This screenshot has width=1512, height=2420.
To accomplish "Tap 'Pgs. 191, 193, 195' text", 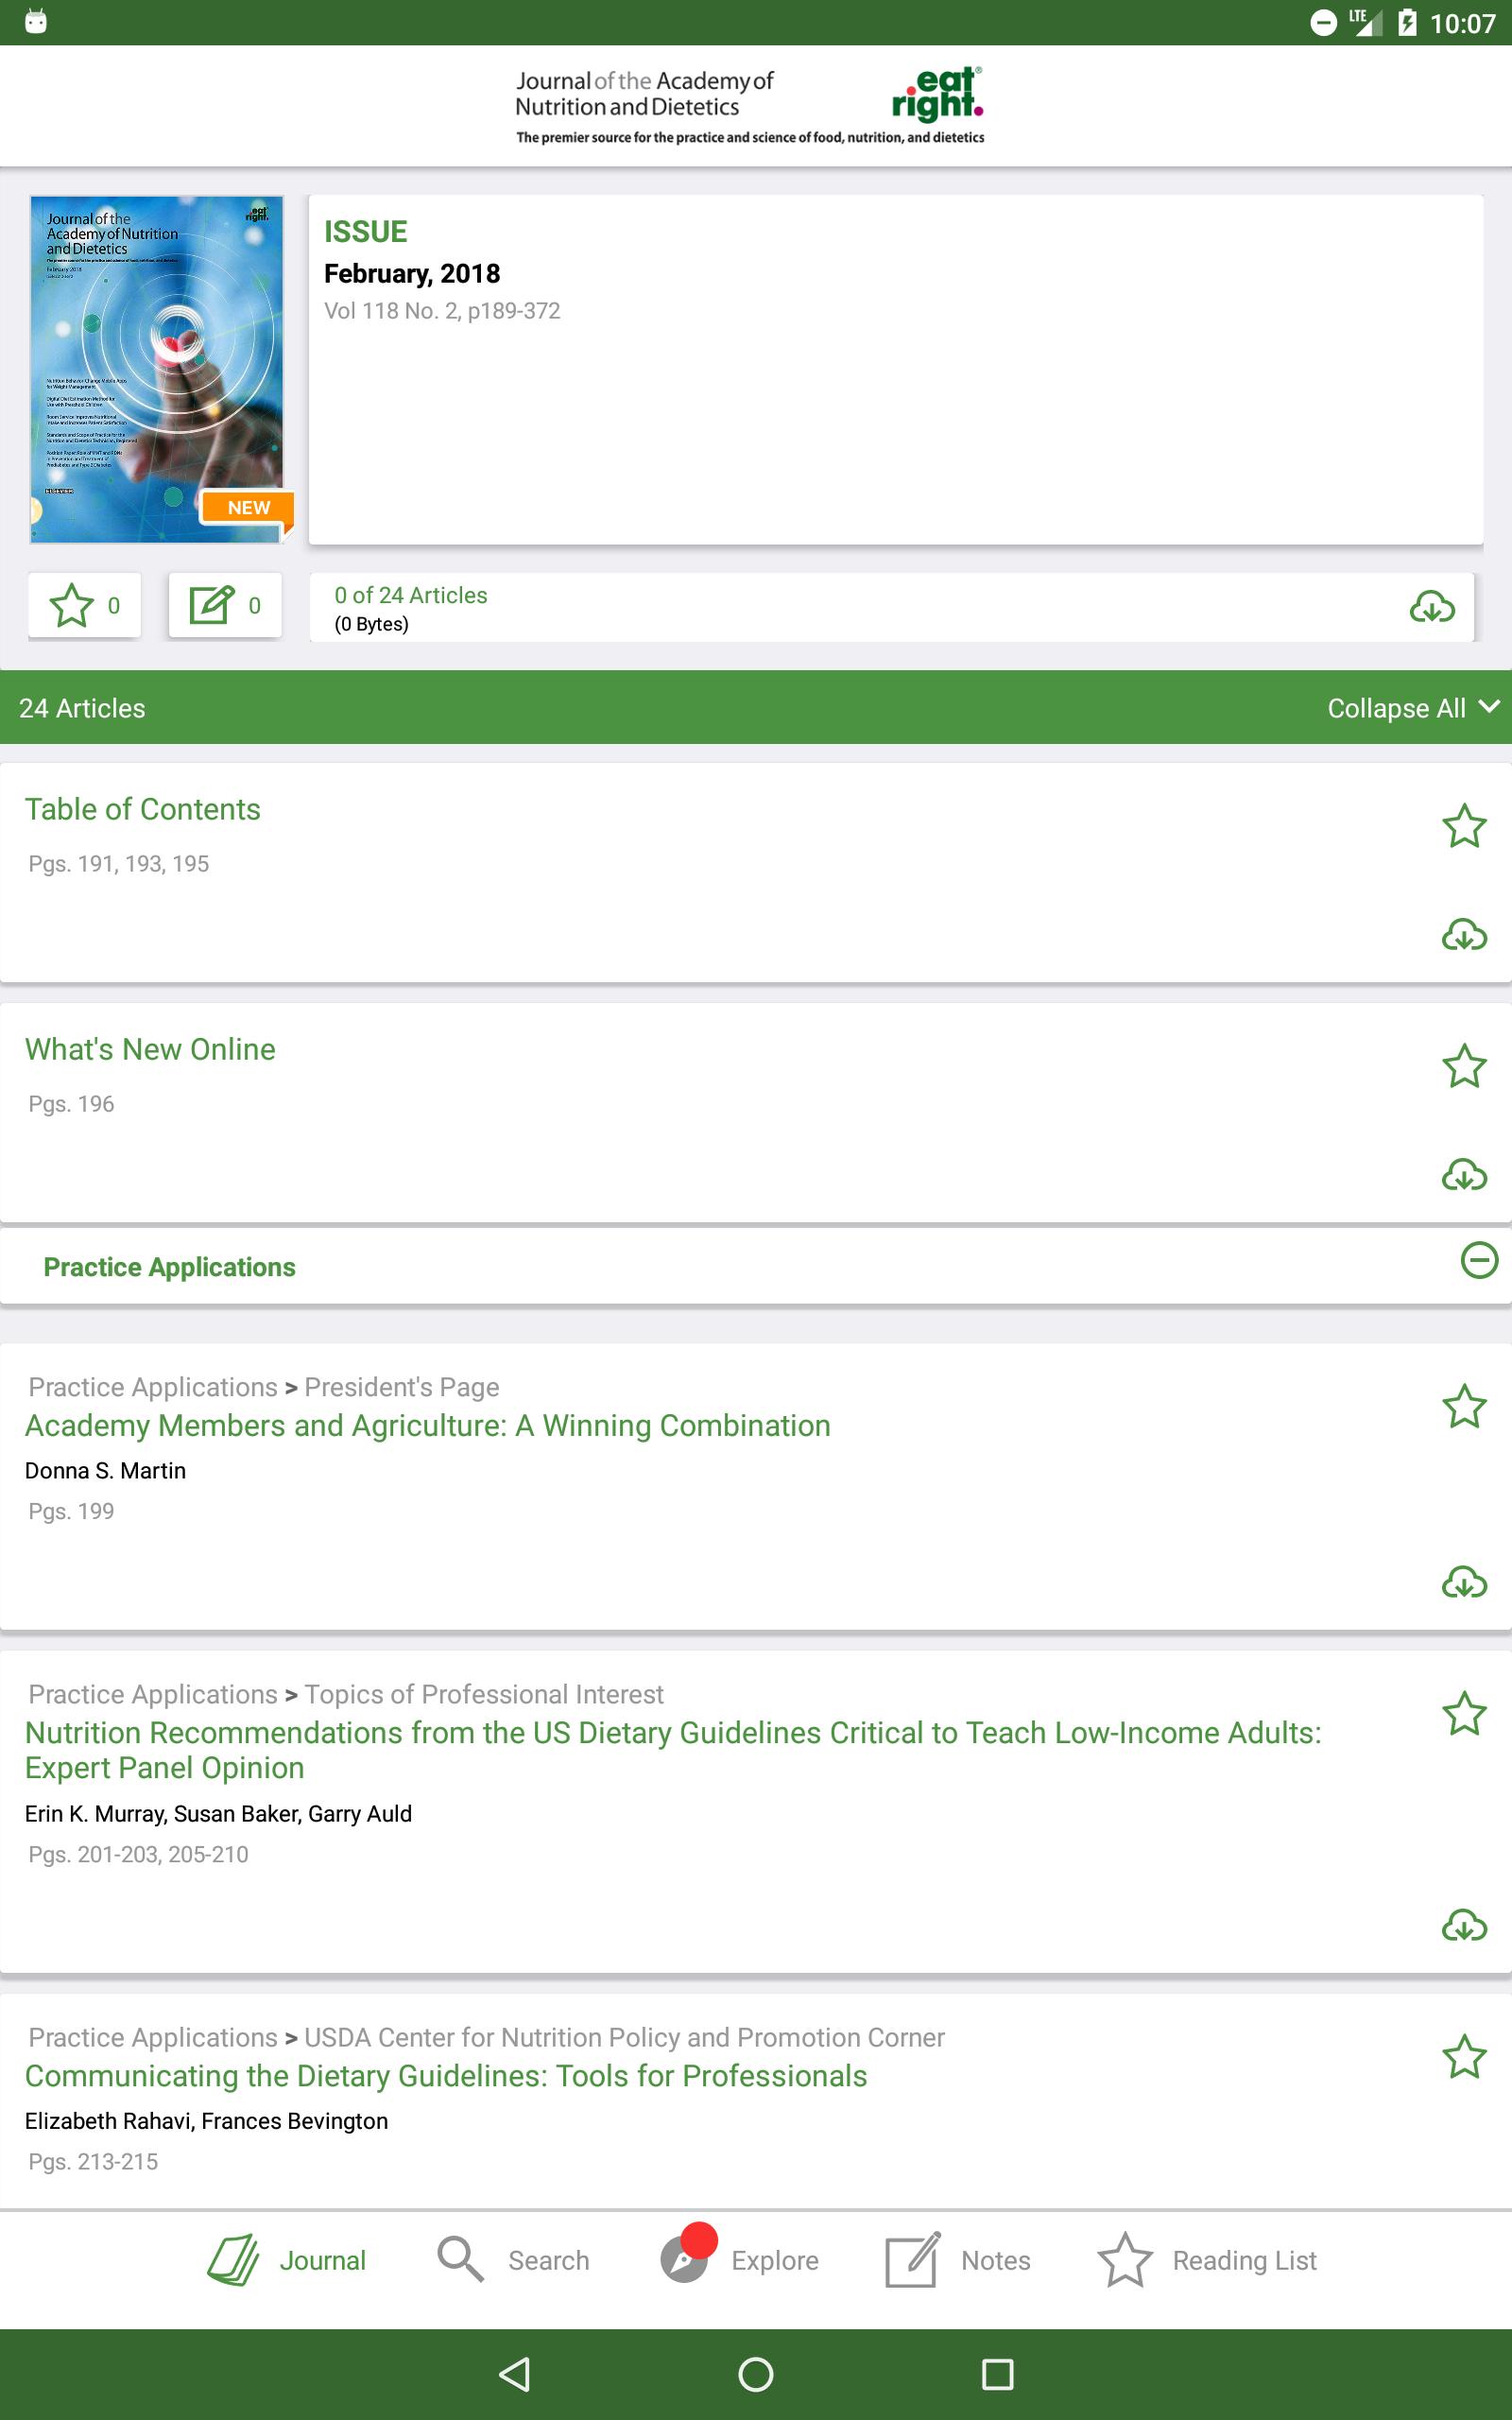I will [118, 863].
